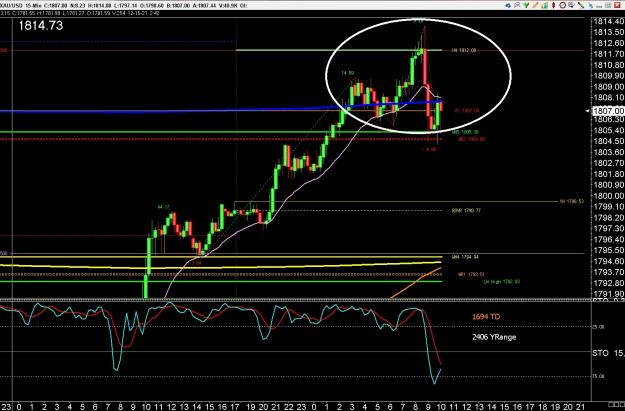Click the RWR 1798.77 level label
The image size is (625, 411).
[466, 210]
